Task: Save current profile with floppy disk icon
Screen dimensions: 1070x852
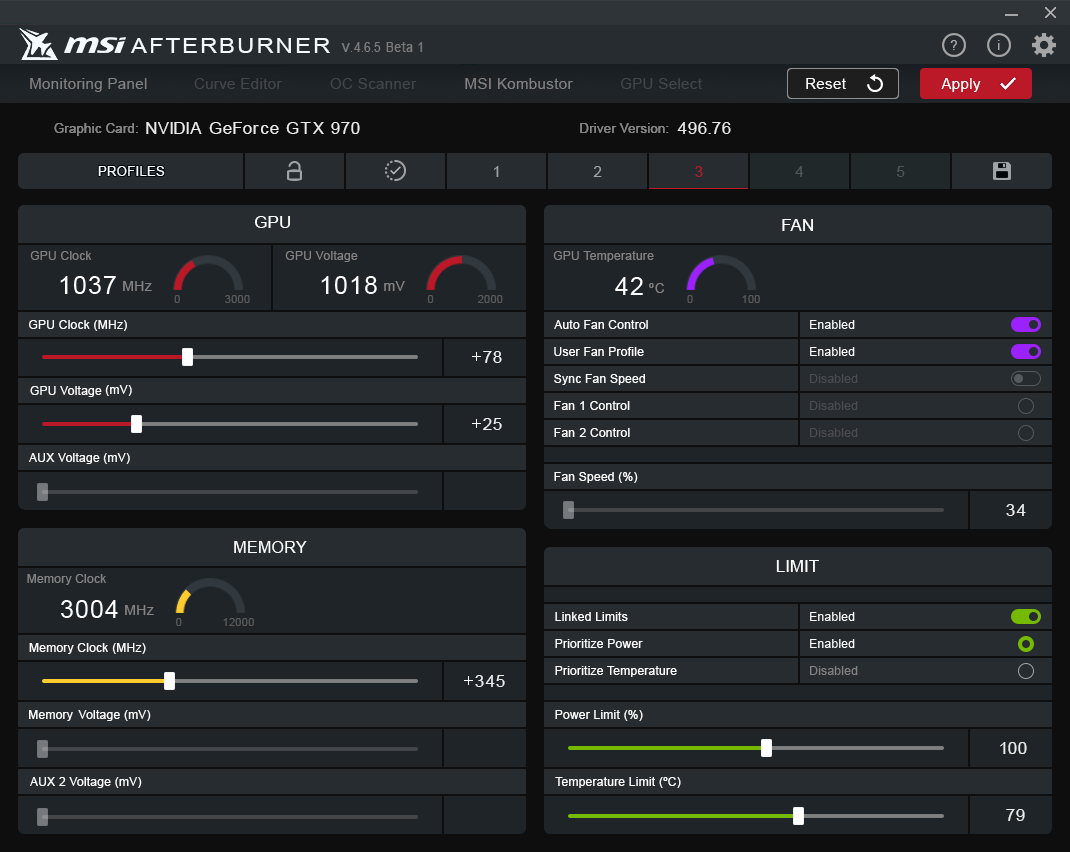Action: click(x=1001, y=171)
